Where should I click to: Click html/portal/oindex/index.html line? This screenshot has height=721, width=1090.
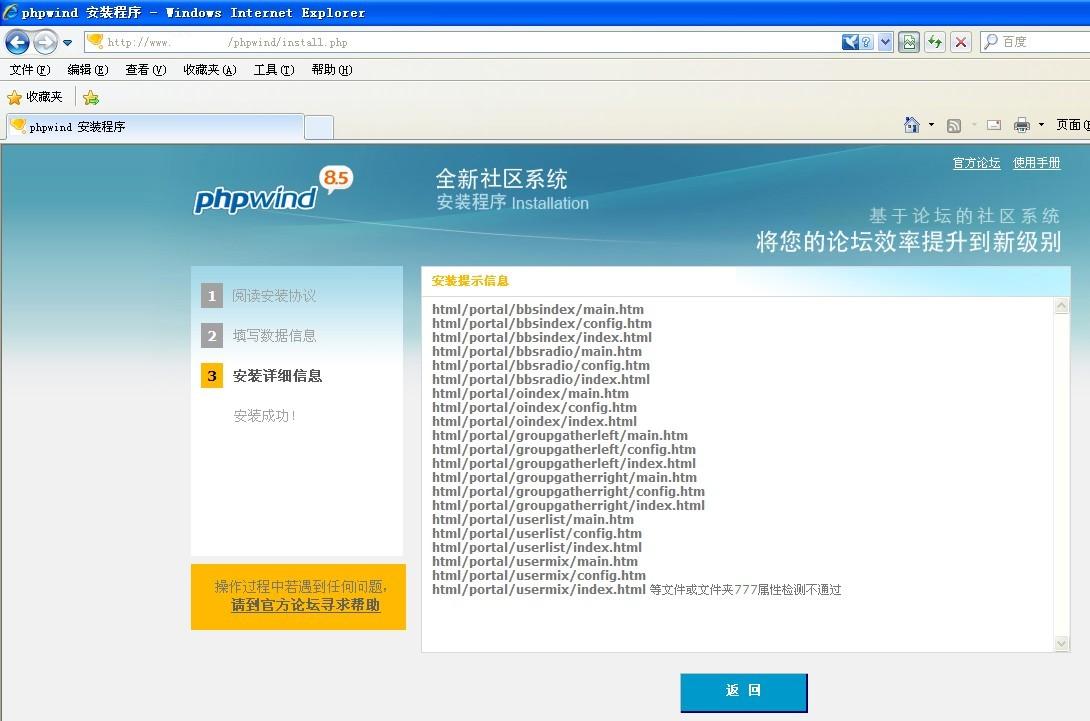(x=534, y=421)
